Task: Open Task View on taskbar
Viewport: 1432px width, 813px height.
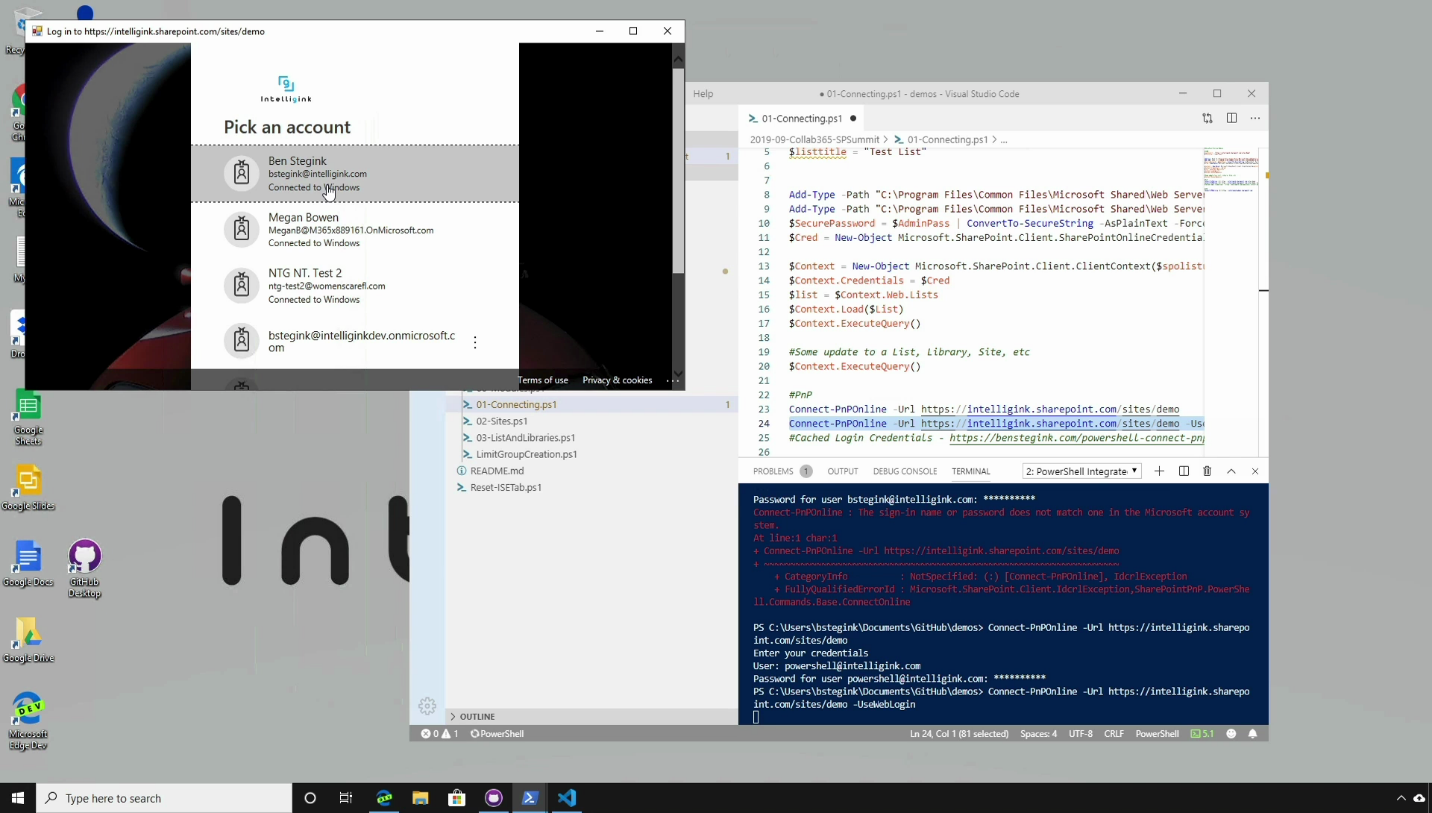Action: pyautogui.click(x=346, y=798)
